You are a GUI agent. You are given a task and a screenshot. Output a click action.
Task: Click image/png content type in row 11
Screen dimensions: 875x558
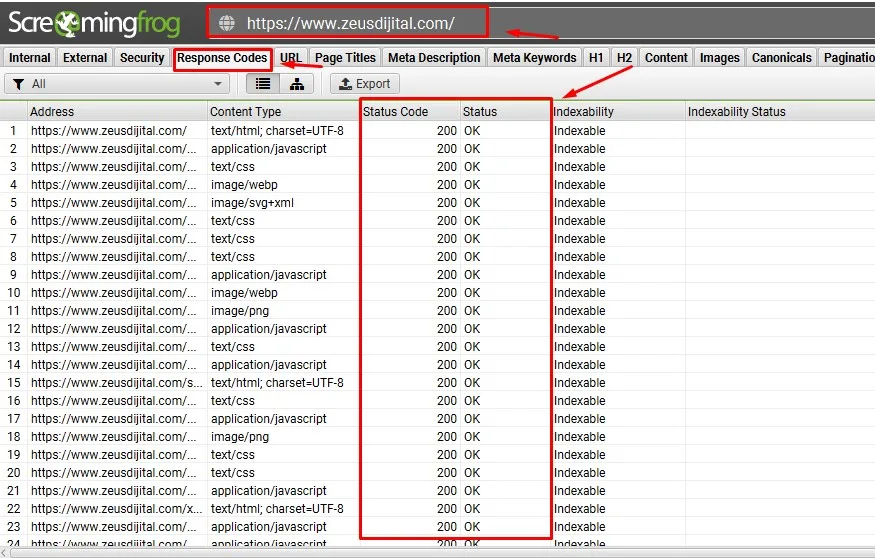pos(239,311)
